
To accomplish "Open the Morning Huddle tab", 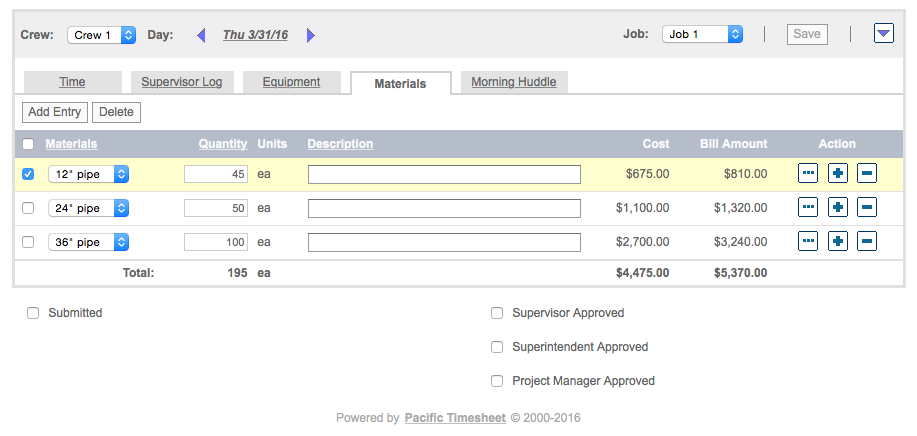I will click(x=514, y=82).
